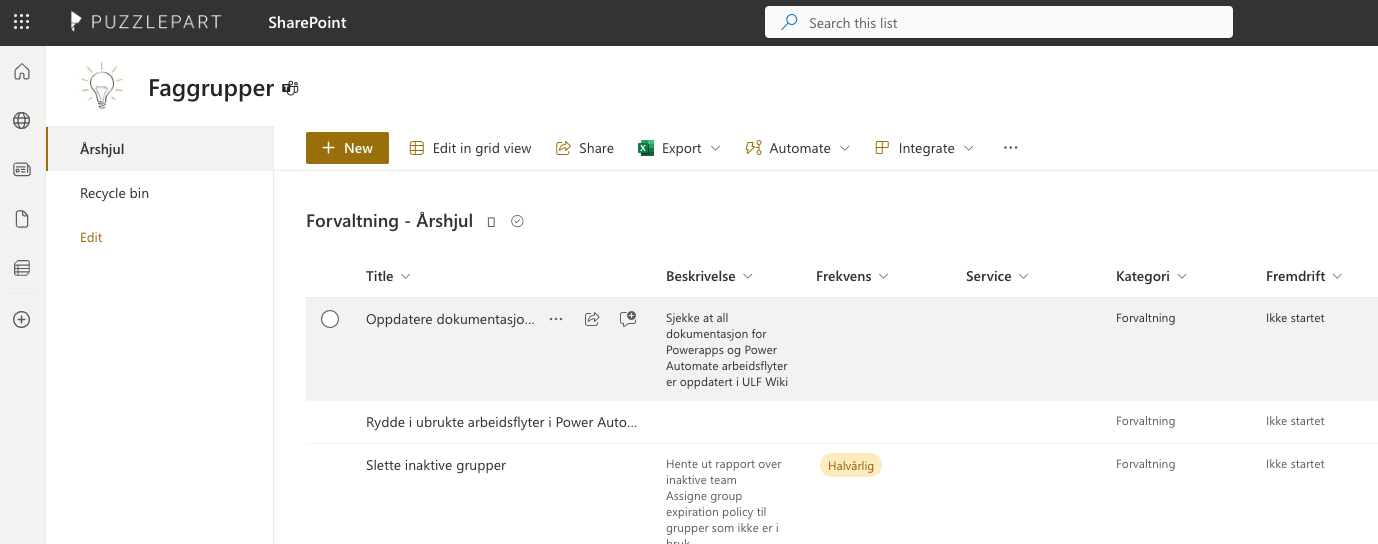This screenshot has width=1378, height=544.
Task: Open the Recycle bin navigation item
Action: pos(115,193)
